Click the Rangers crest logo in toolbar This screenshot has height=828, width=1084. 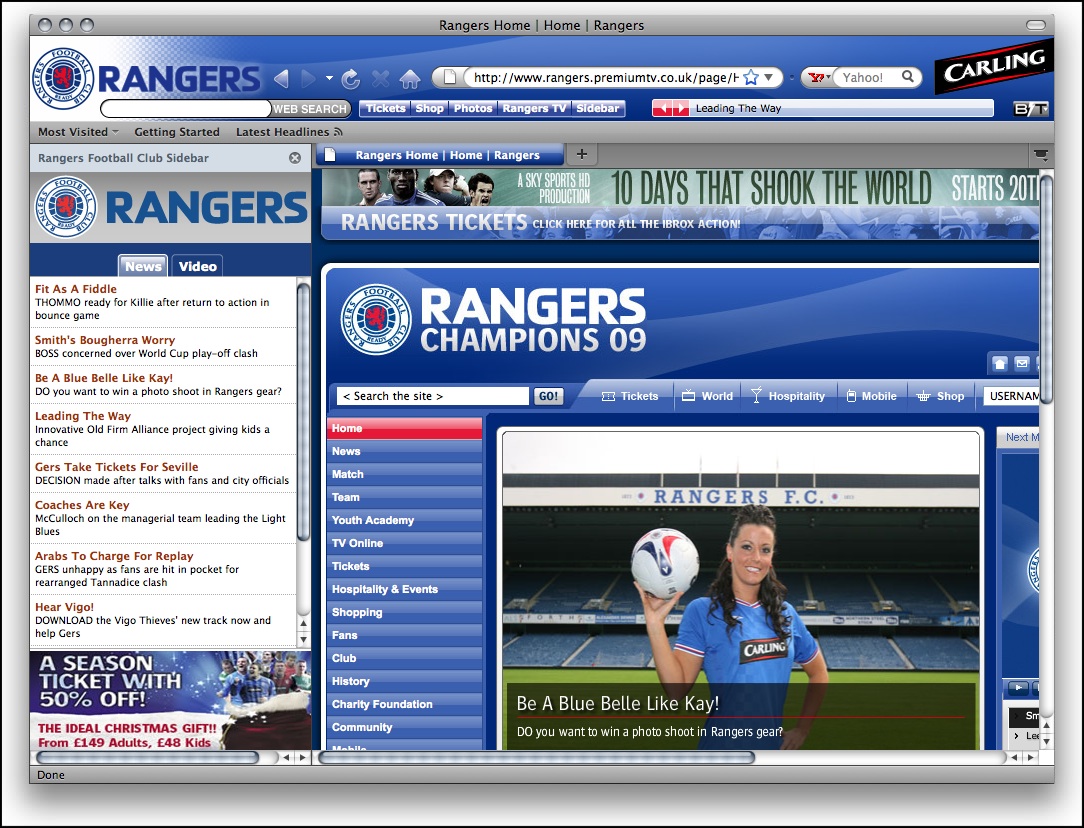63,79
